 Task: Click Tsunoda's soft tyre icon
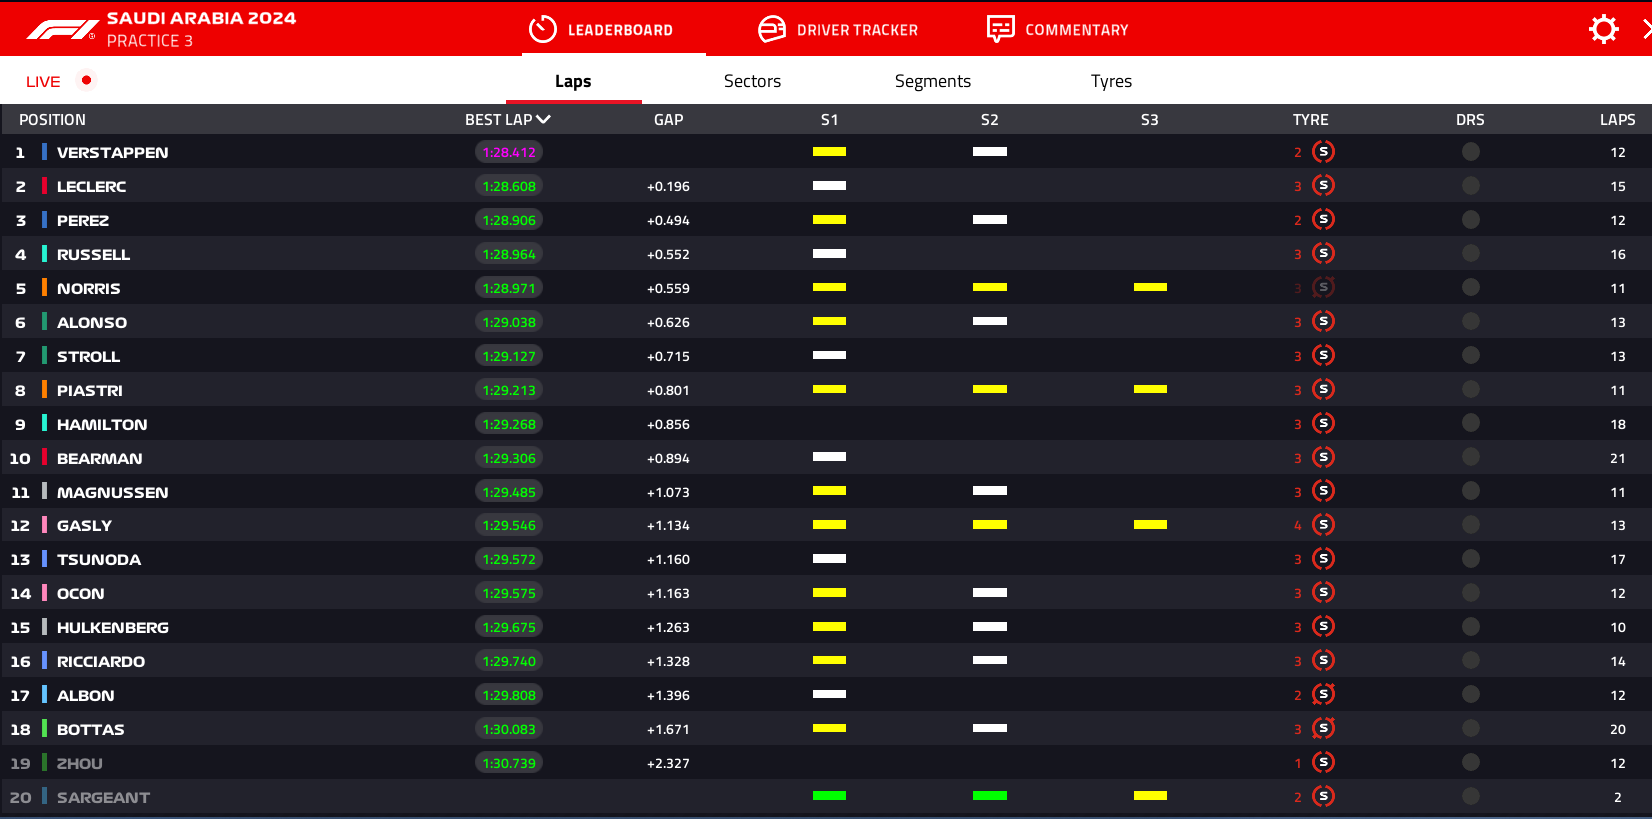click(1324, 559)
